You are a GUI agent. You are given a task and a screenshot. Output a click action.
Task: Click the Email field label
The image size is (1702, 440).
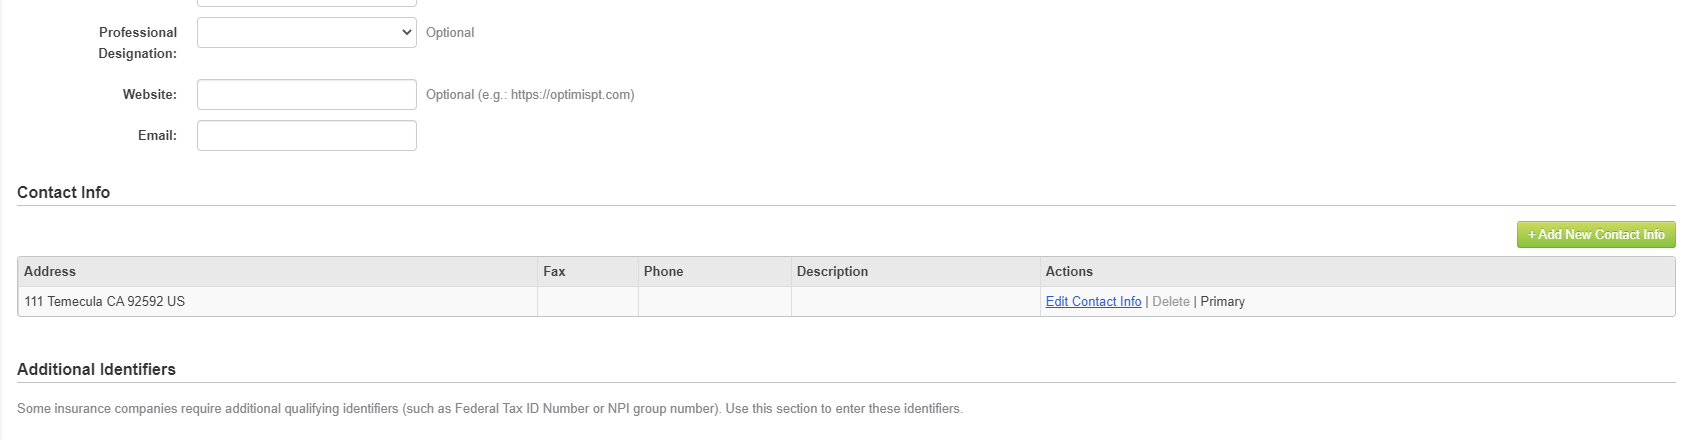157,136
